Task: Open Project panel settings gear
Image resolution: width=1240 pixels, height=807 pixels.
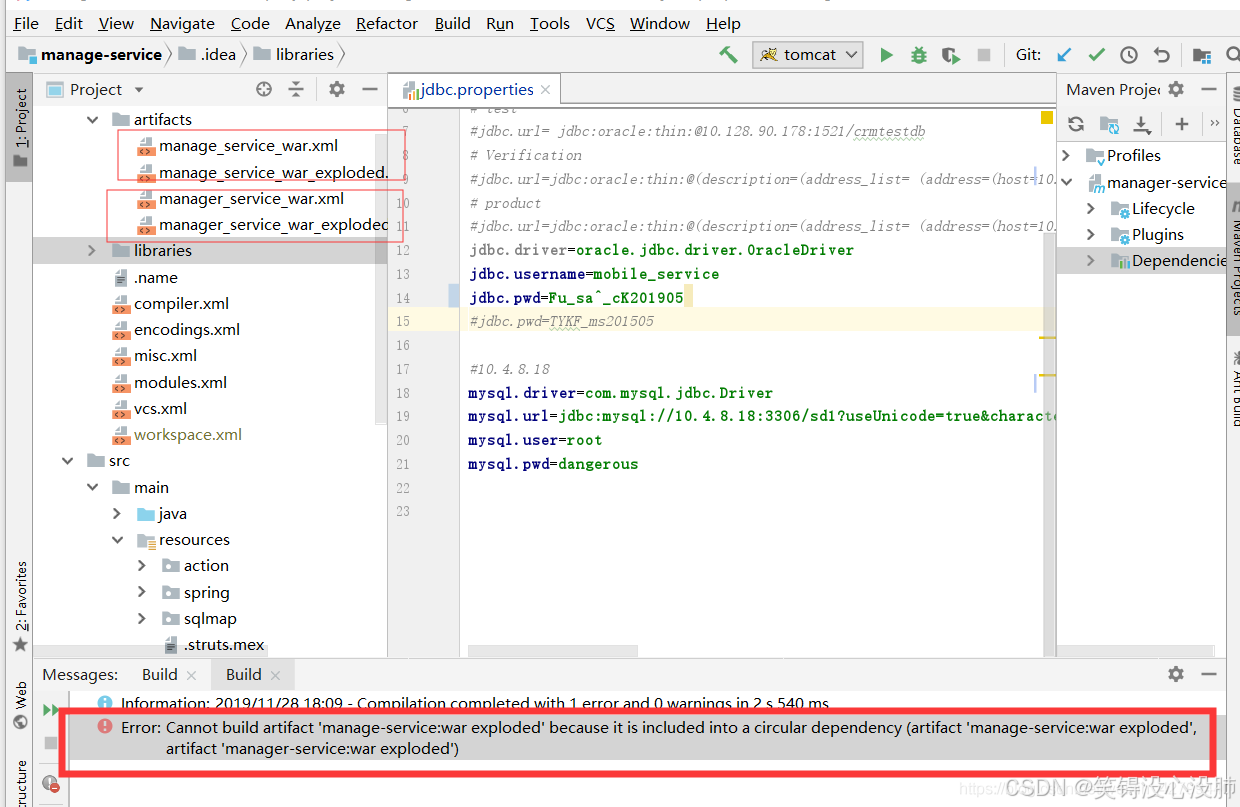Action: click(337, 89)
